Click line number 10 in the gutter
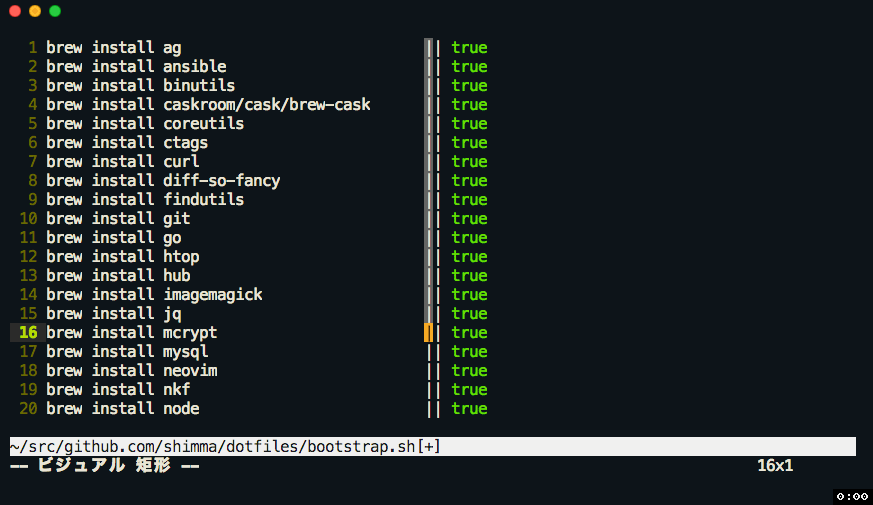The width and height of the screenshot is (873, 505). [28, 218]
